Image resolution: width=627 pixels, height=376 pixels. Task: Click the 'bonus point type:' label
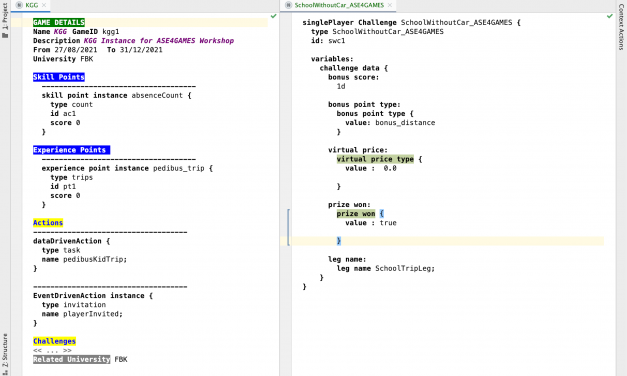pyautogui.click(x=364, y=105)
